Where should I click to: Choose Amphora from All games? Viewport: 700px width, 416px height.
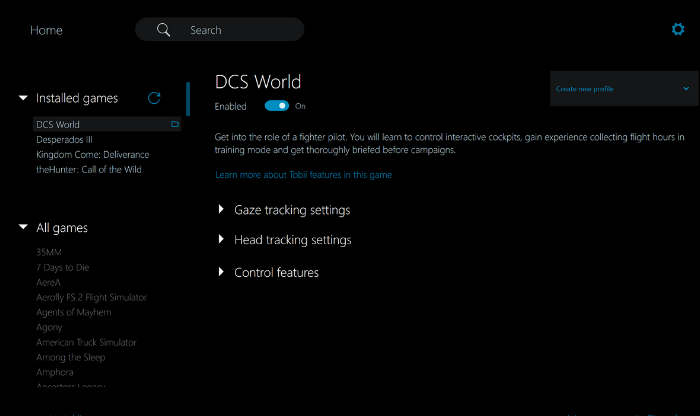click(x=54, y=372)
